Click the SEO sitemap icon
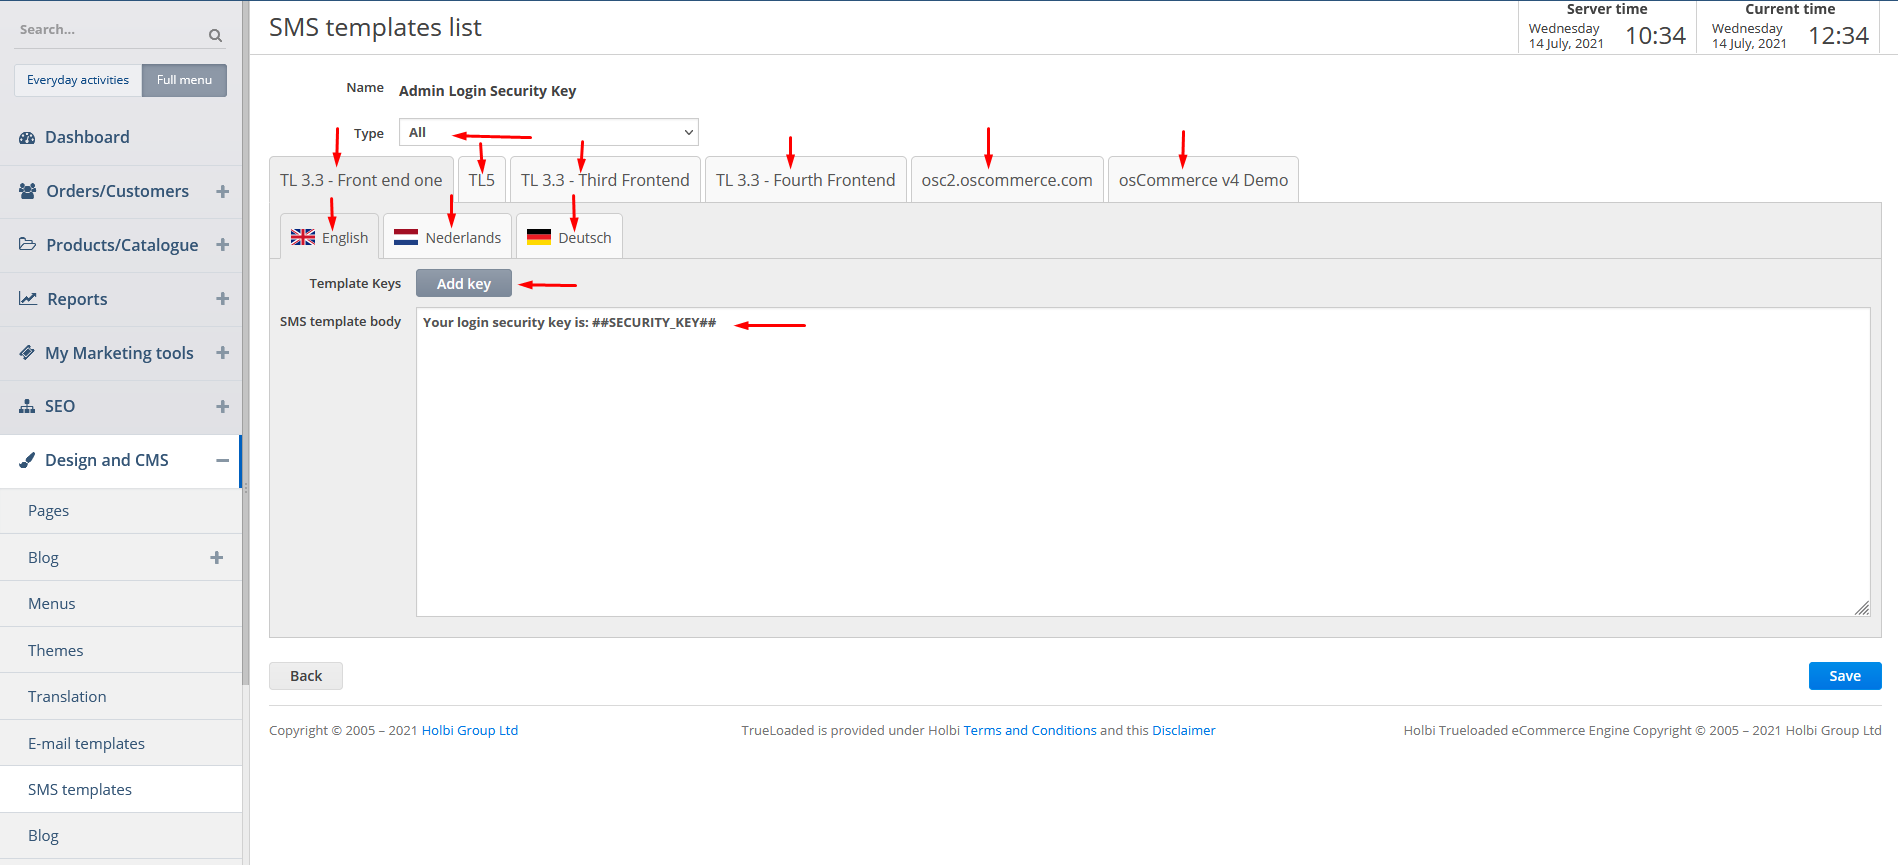Screen dimensions: 1898x865 [x=27, y=407]
